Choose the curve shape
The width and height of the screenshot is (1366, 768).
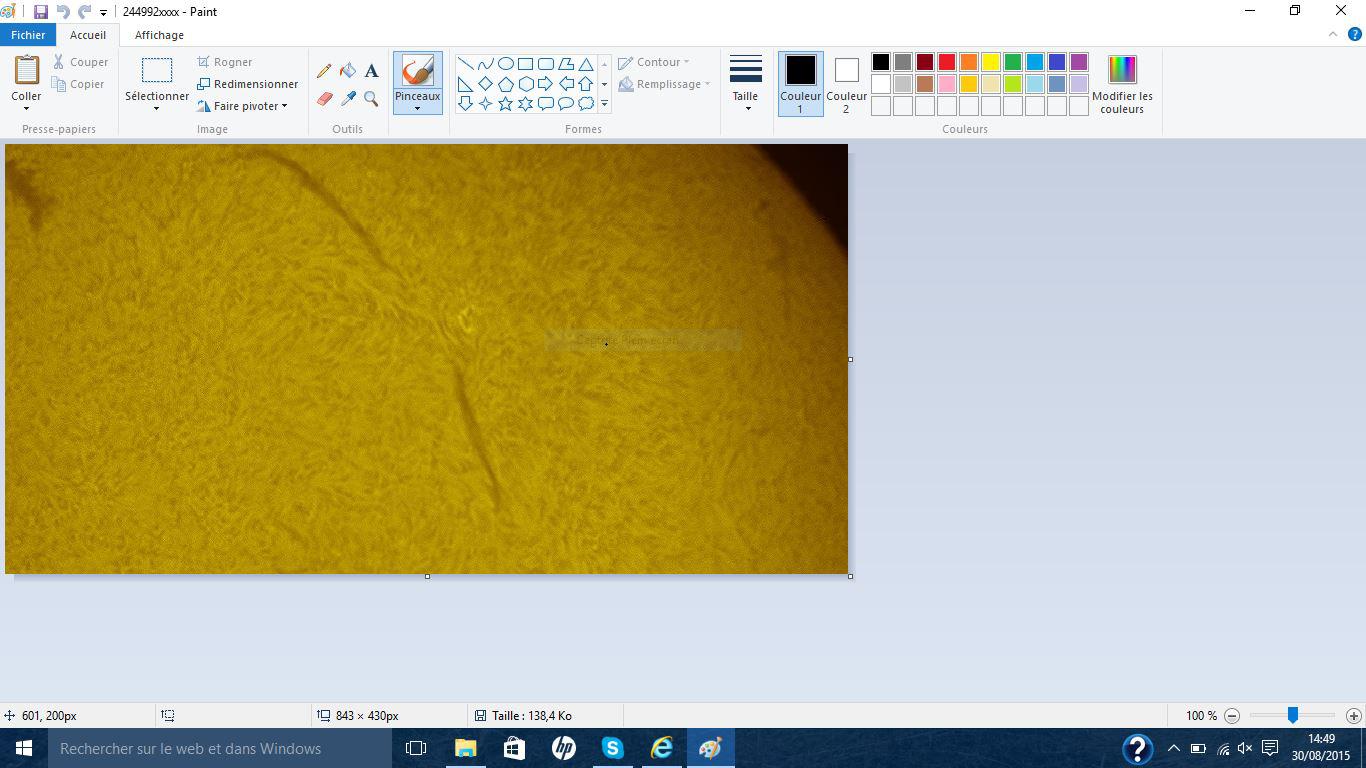coord(485,64)
